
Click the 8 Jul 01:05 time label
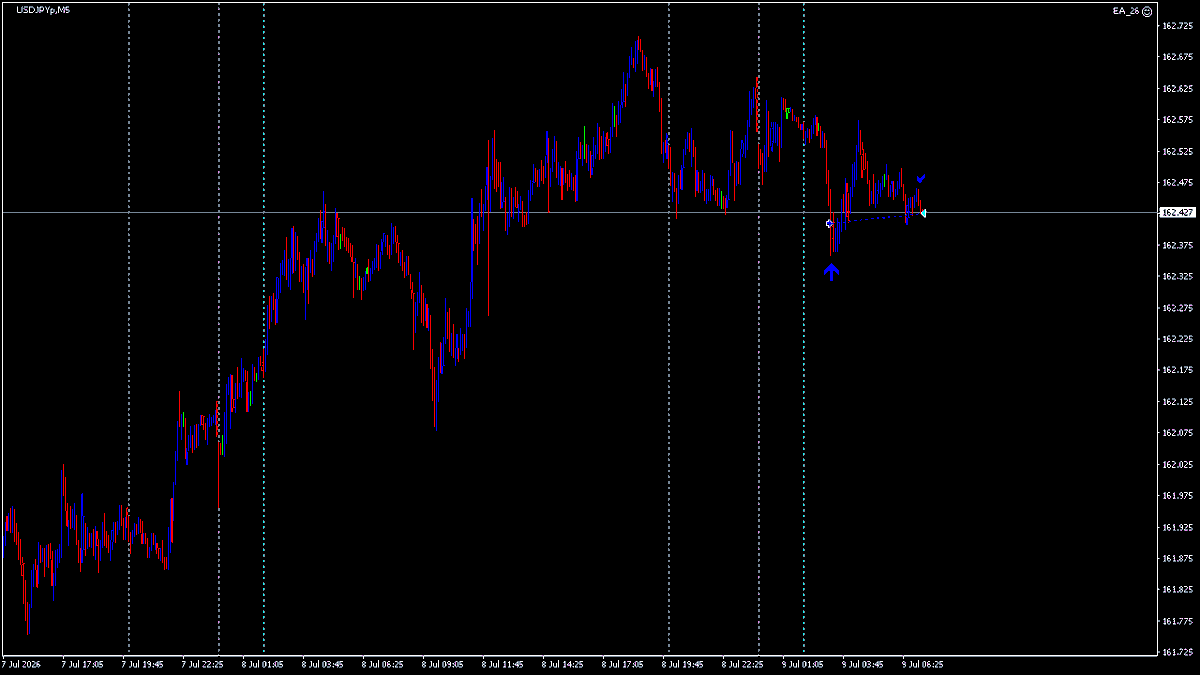(262, 663)
